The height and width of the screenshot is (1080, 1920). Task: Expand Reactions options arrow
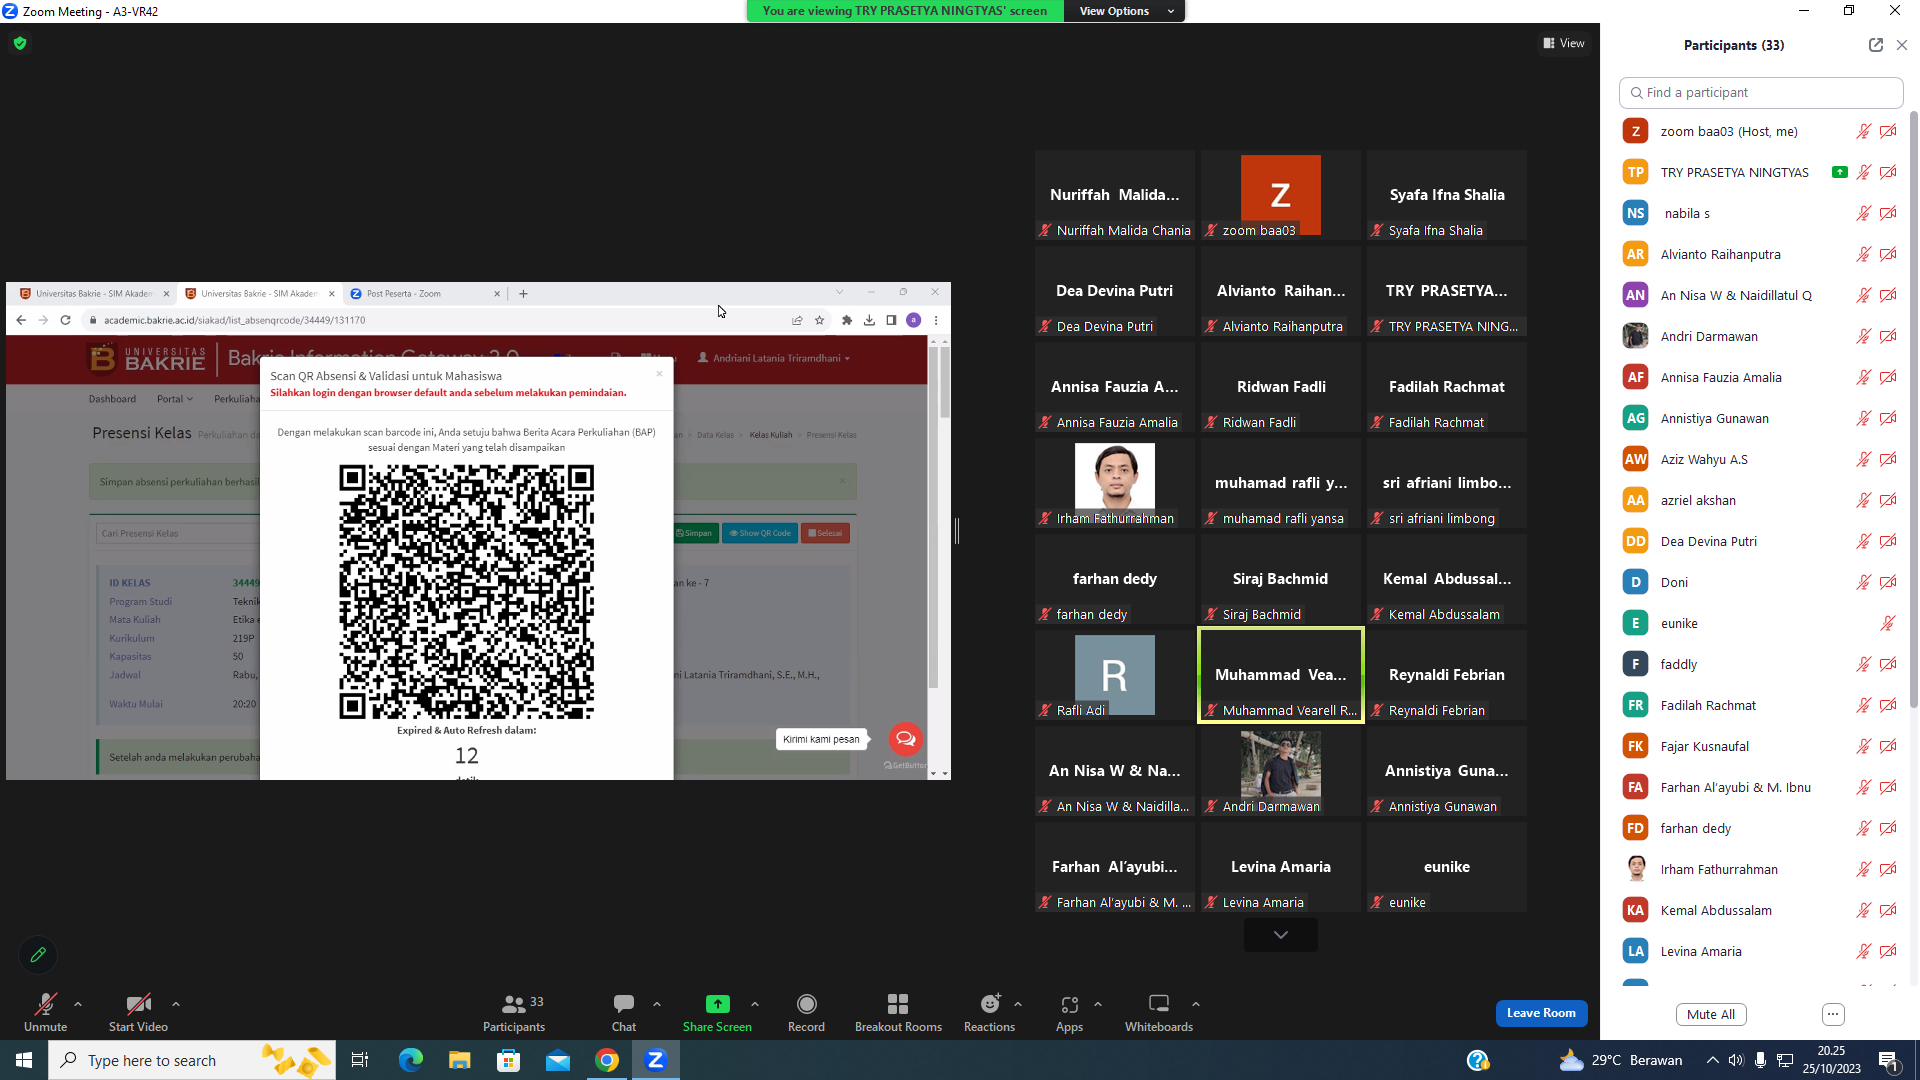1018,1004
